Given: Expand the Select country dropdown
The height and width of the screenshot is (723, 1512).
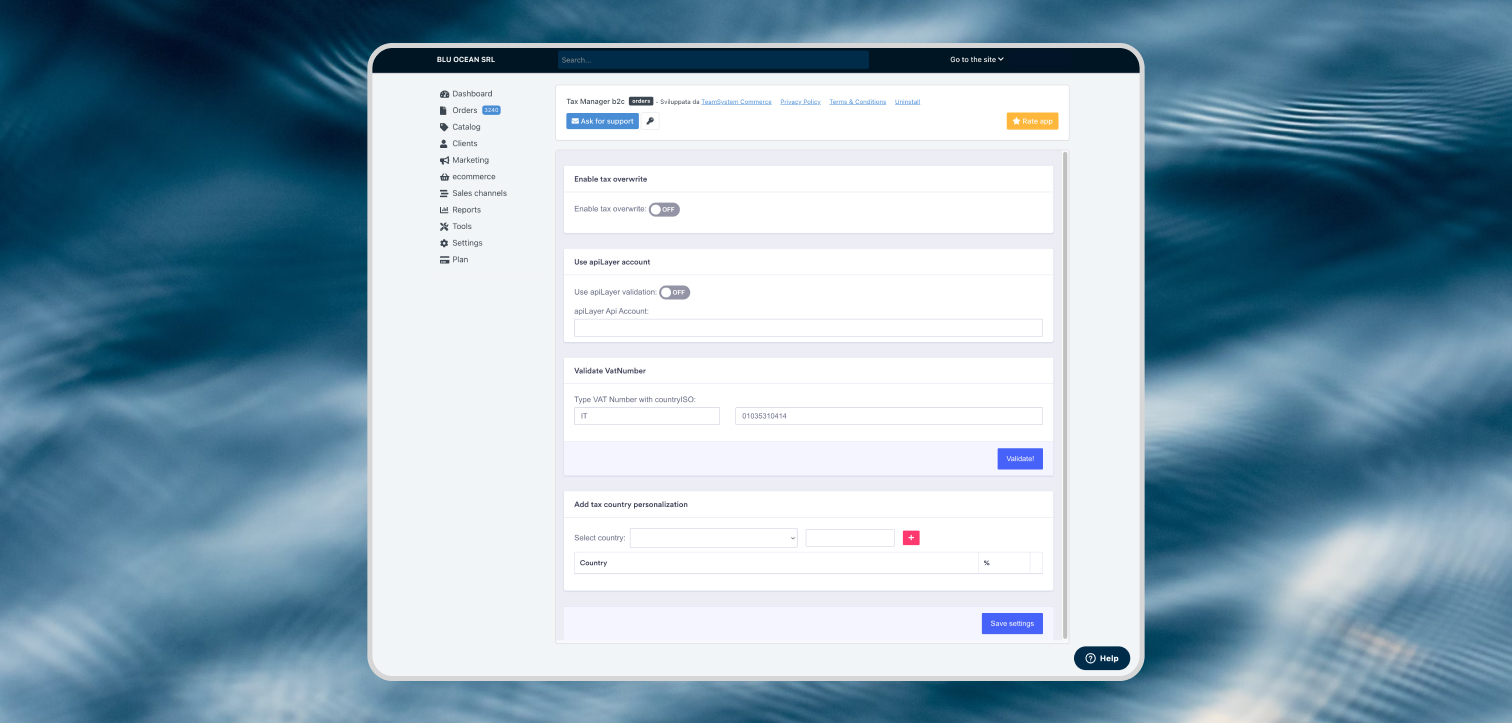Looking at the screenshot, I should tap(713, 538).
